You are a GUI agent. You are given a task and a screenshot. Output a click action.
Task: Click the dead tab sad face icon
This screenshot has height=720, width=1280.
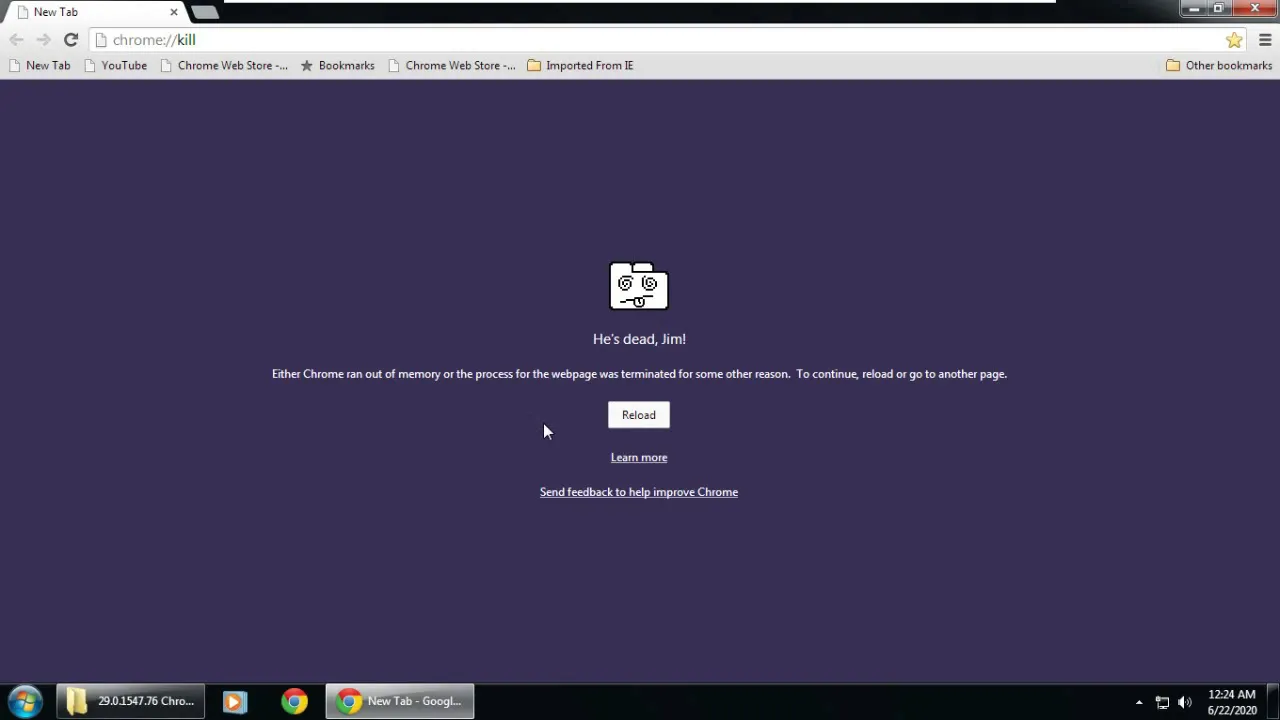pos(639,286)
